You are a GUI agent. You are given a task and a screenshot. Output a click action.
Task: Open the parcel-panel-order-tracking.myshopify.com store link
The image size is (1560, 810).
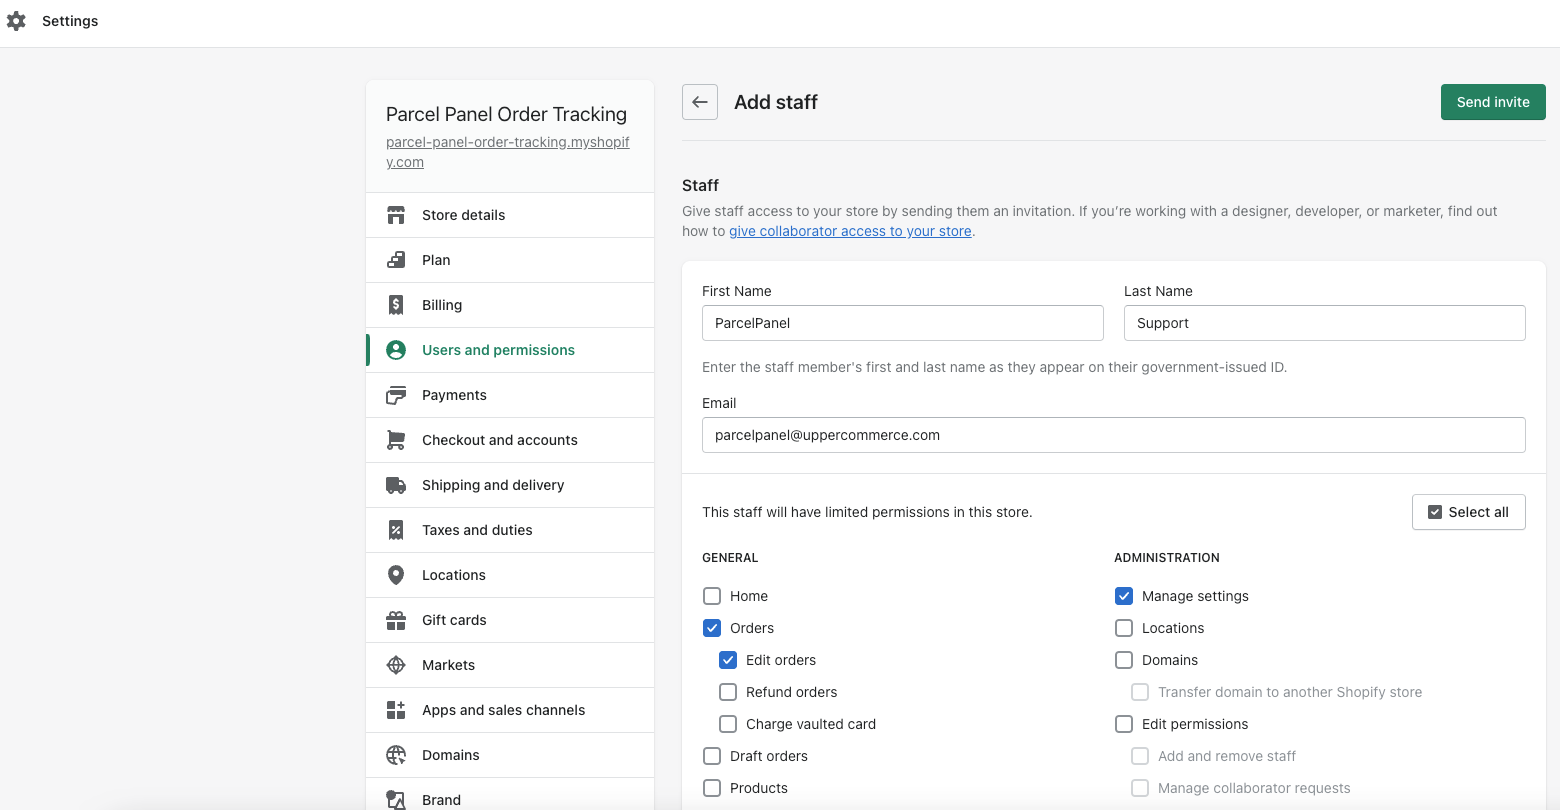[x=508, y=152]
